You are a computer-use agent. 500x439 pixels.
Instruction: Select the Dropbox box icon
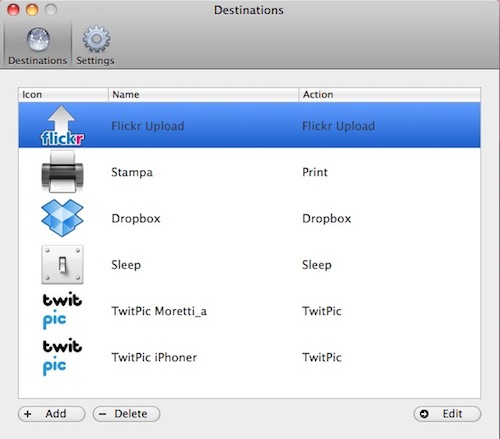[x=62, y=218]
